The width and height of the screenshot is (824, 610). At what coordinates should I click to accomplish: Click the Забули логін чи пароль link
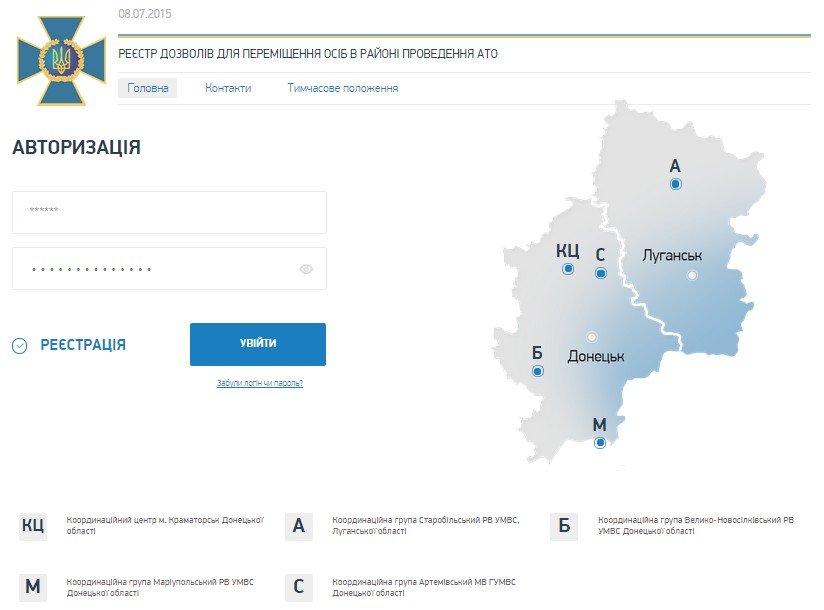point(260,383)
